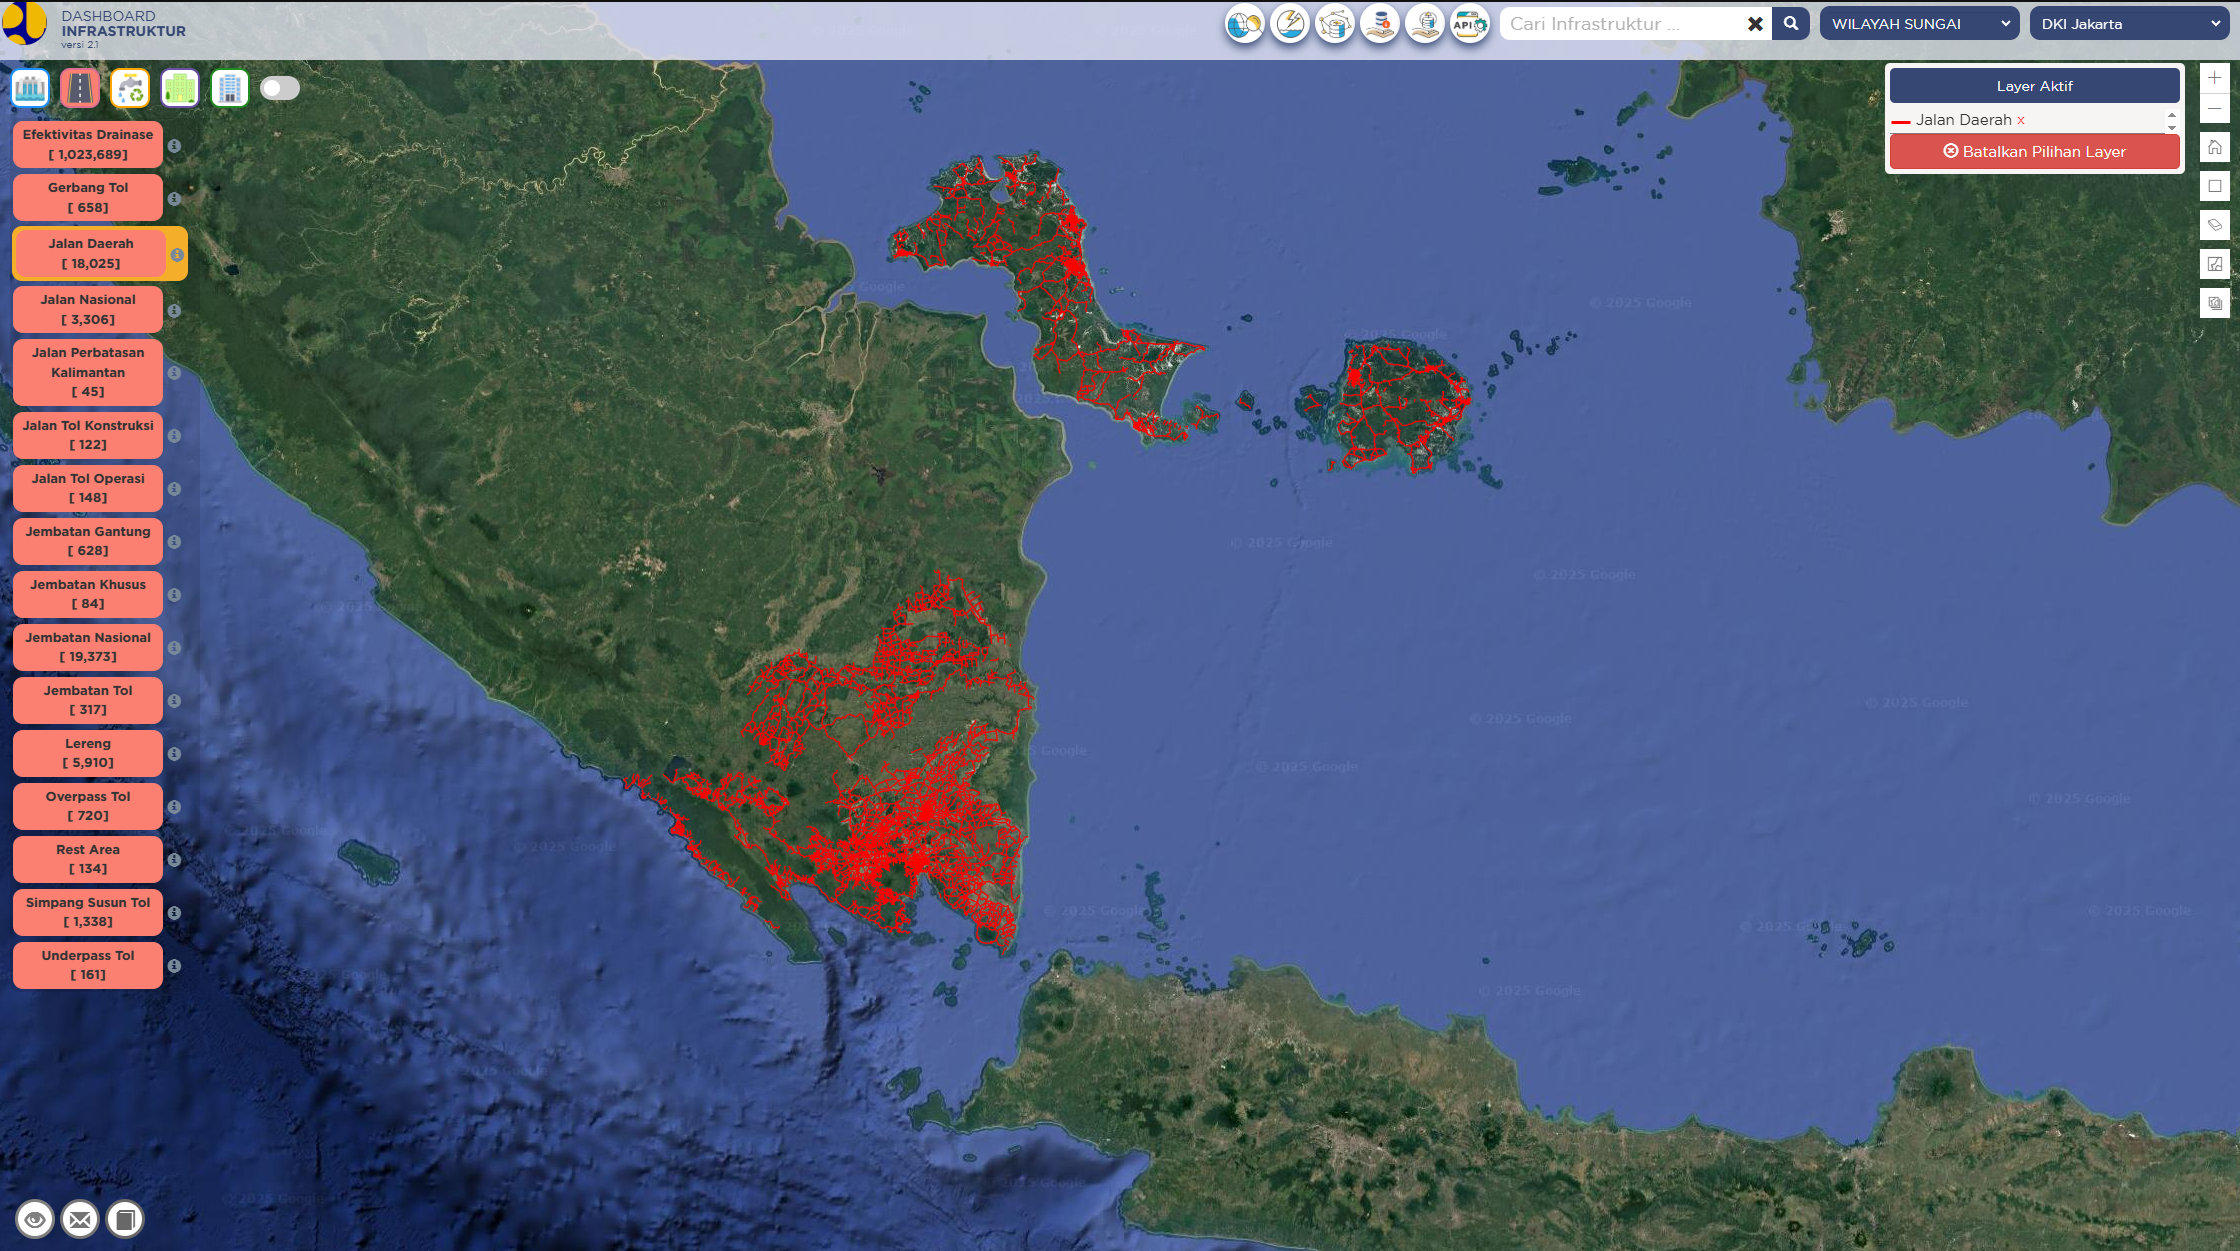This screenshot has height=1251, width=2240.
Task: Click the green housing buildings category icon
Action: click(x=180, y=88)
